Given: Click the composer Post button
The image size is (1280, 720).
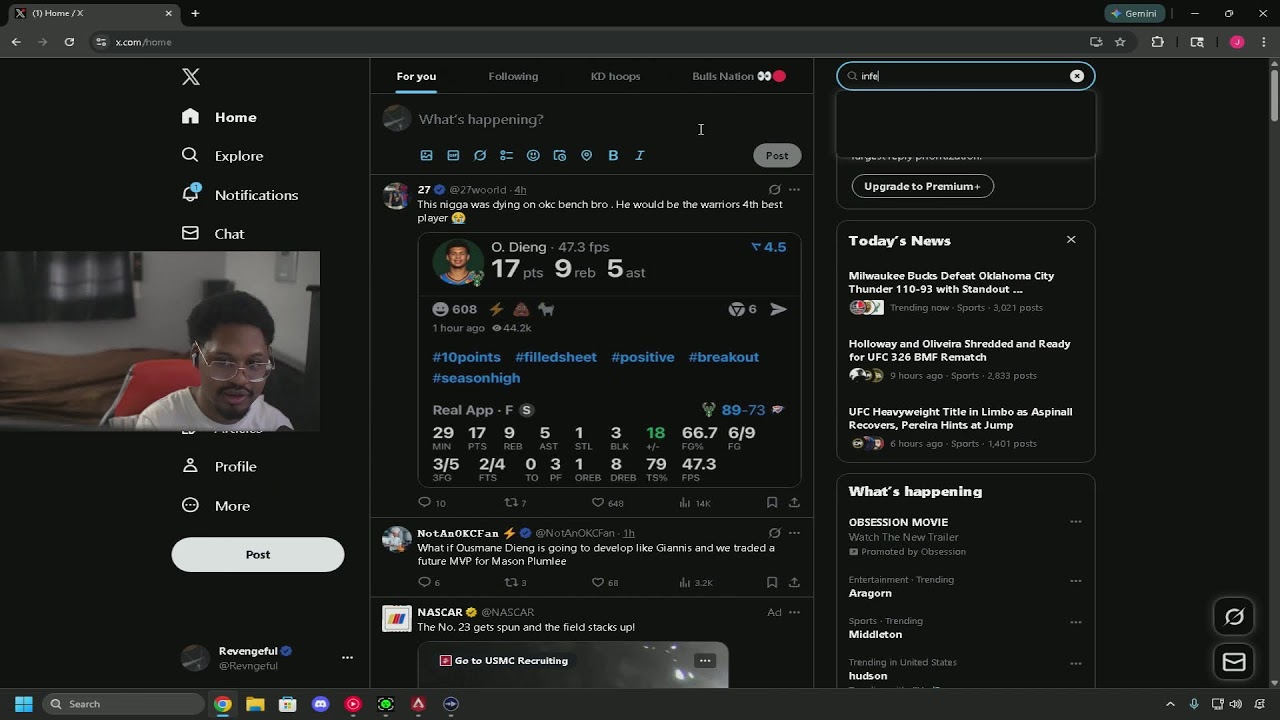Looking at the screenshot, I should click(777, 155).
